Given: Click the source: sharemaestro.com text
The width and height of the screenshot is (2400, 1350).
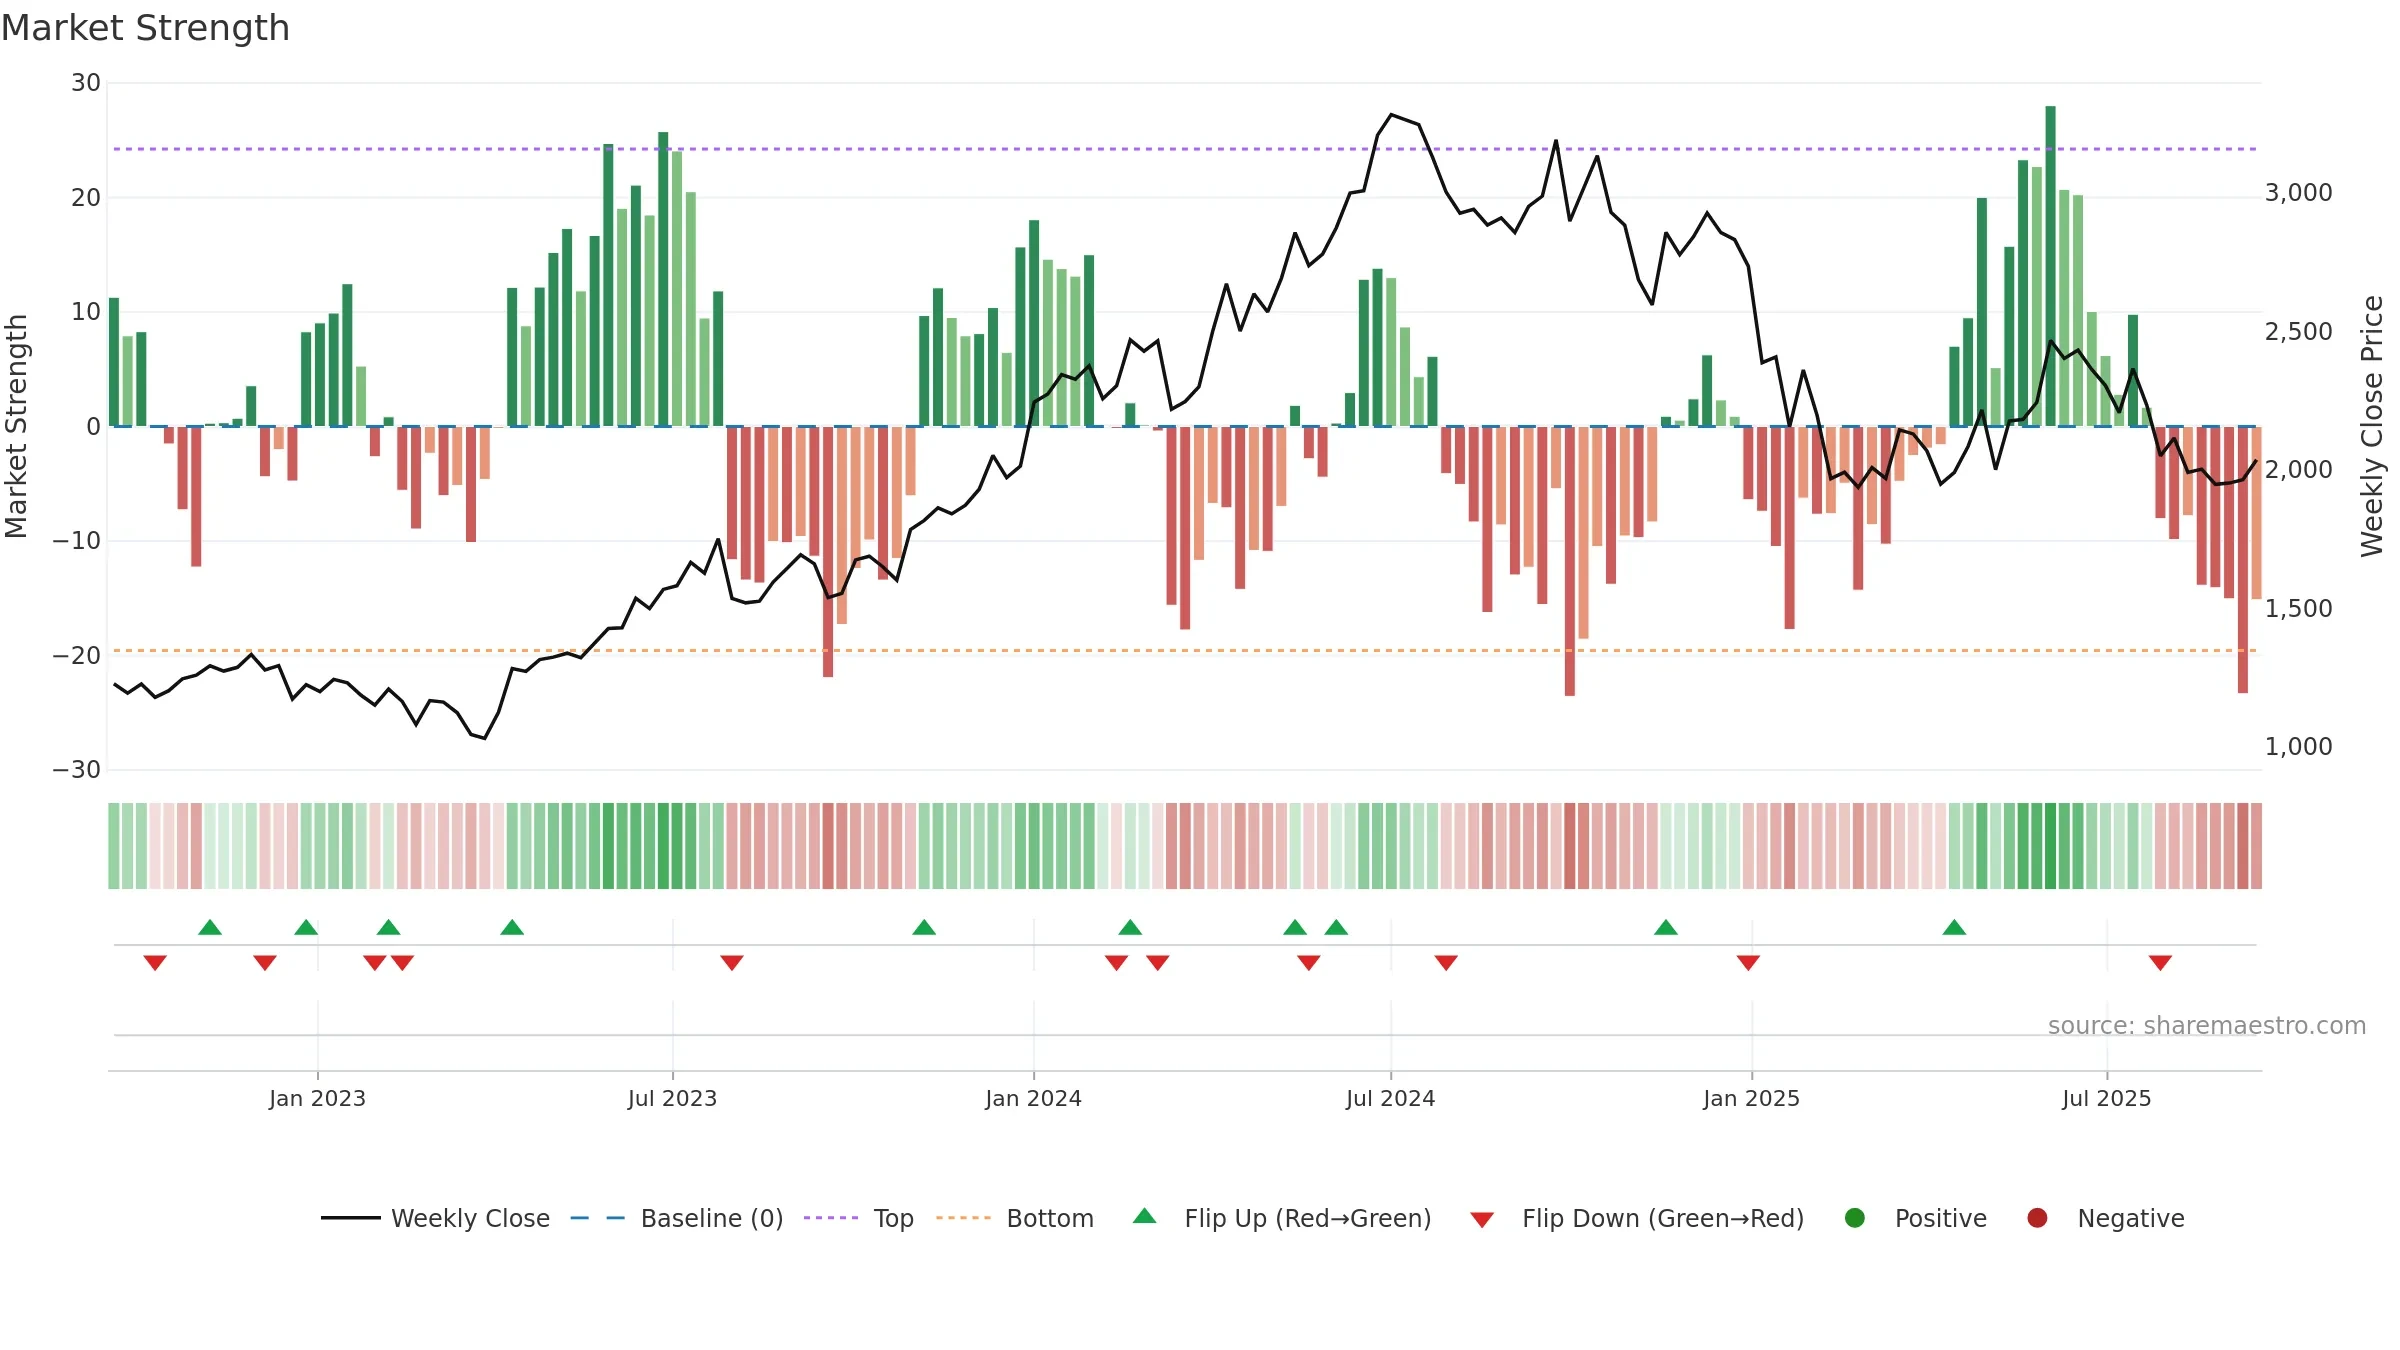Looking at the screenshot, I should tap(2207, 1025).
